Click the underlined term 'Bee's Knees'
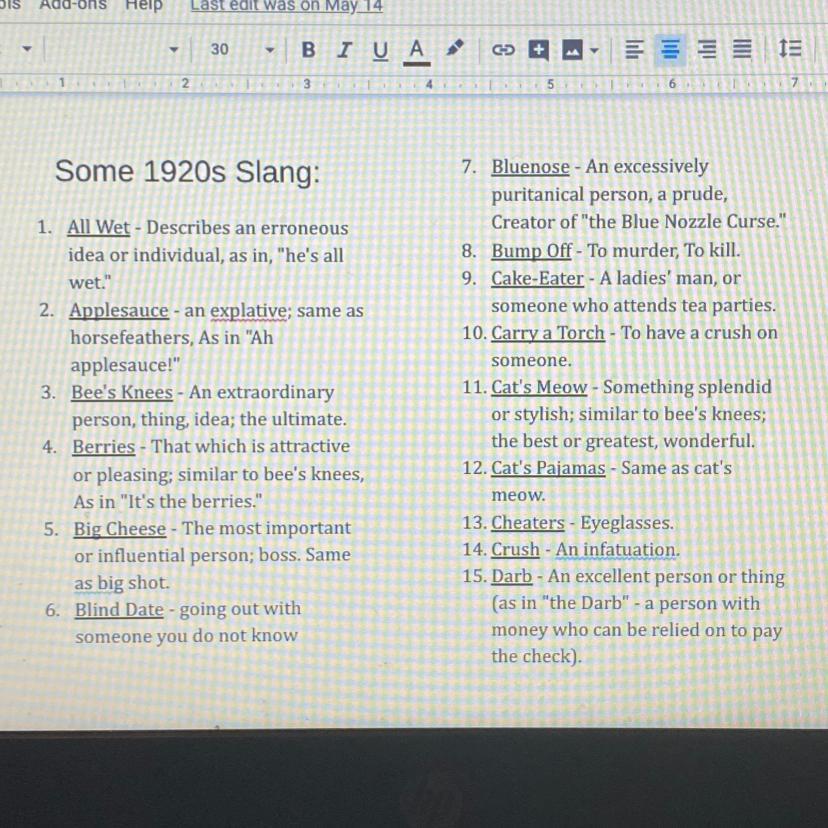This screenshot has width=828, height=828. point(122,392)
